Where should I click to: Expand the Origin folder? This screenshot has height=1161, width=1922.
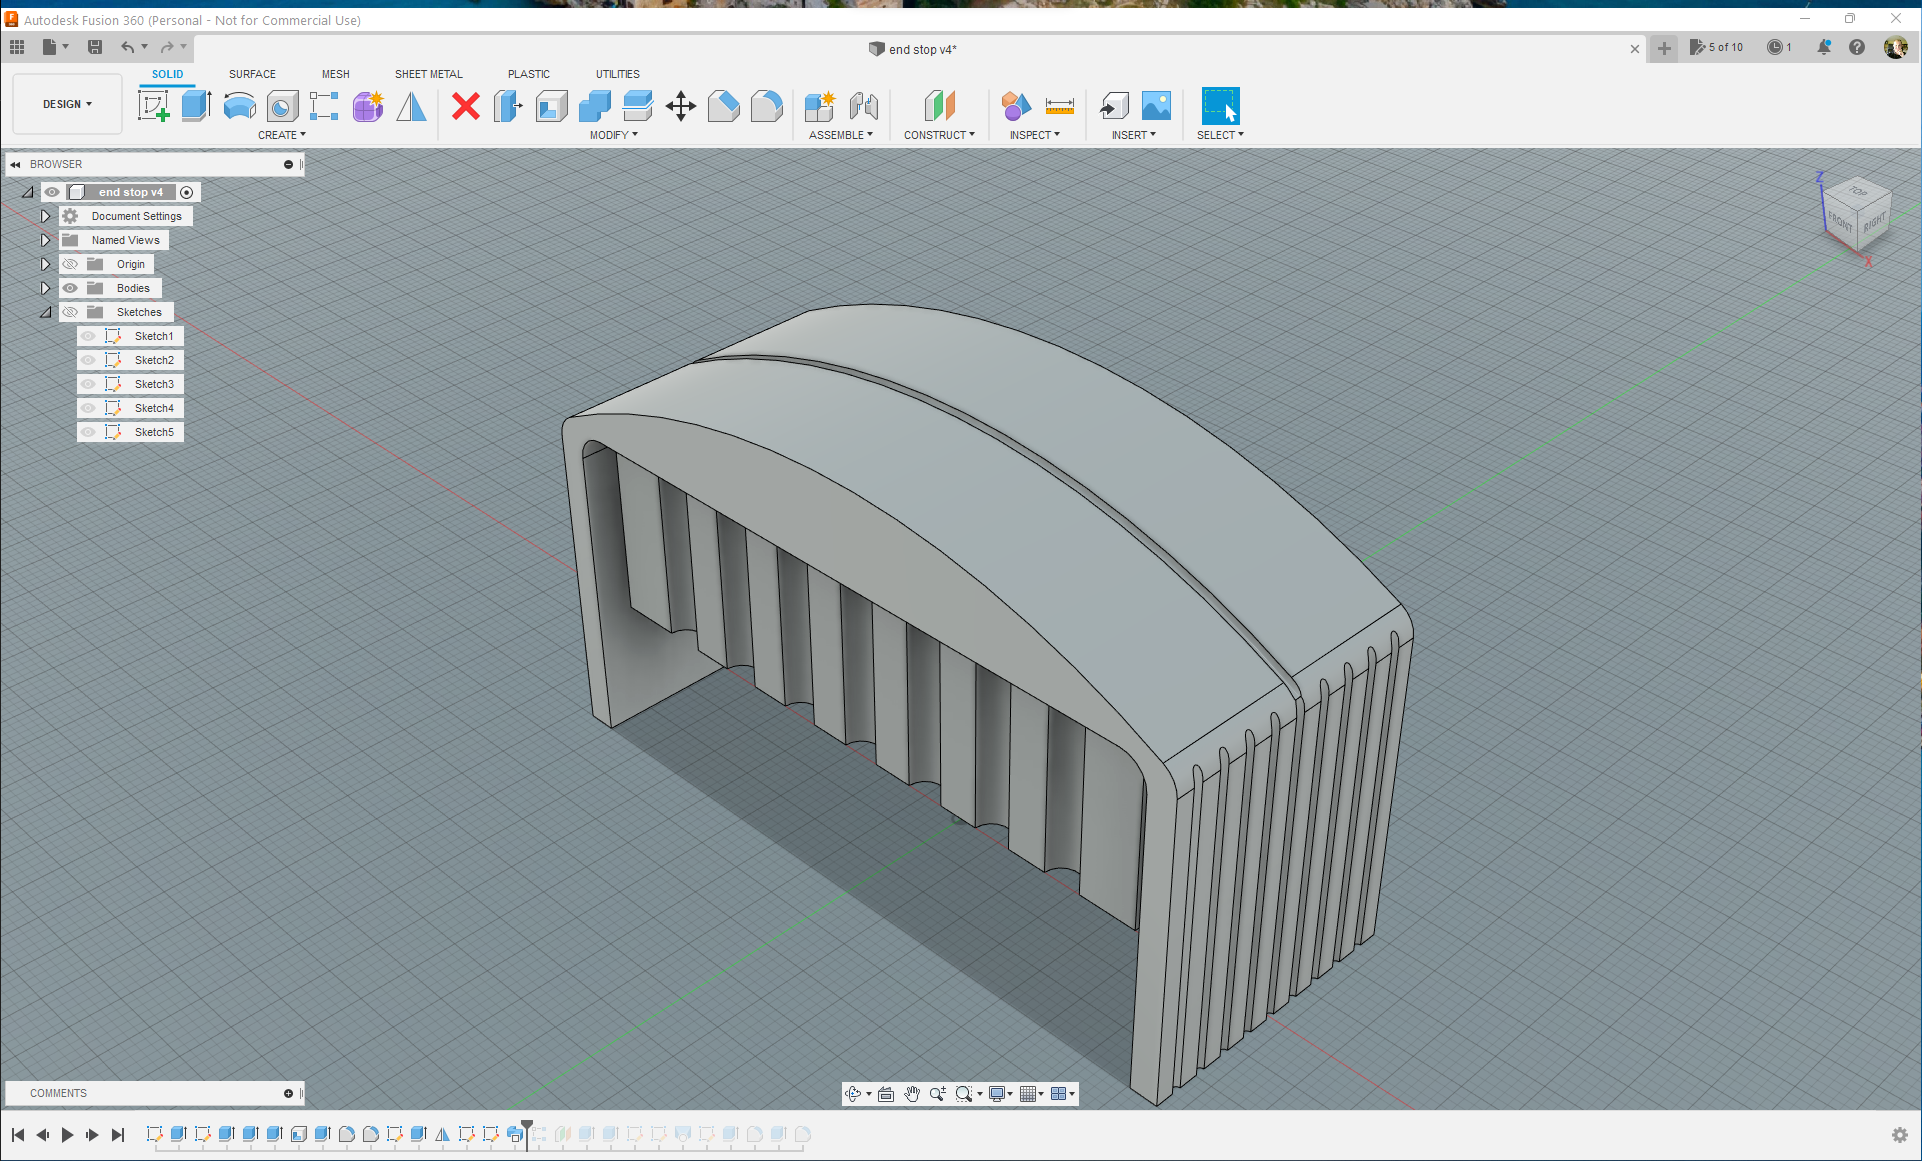tap(47, 263)
